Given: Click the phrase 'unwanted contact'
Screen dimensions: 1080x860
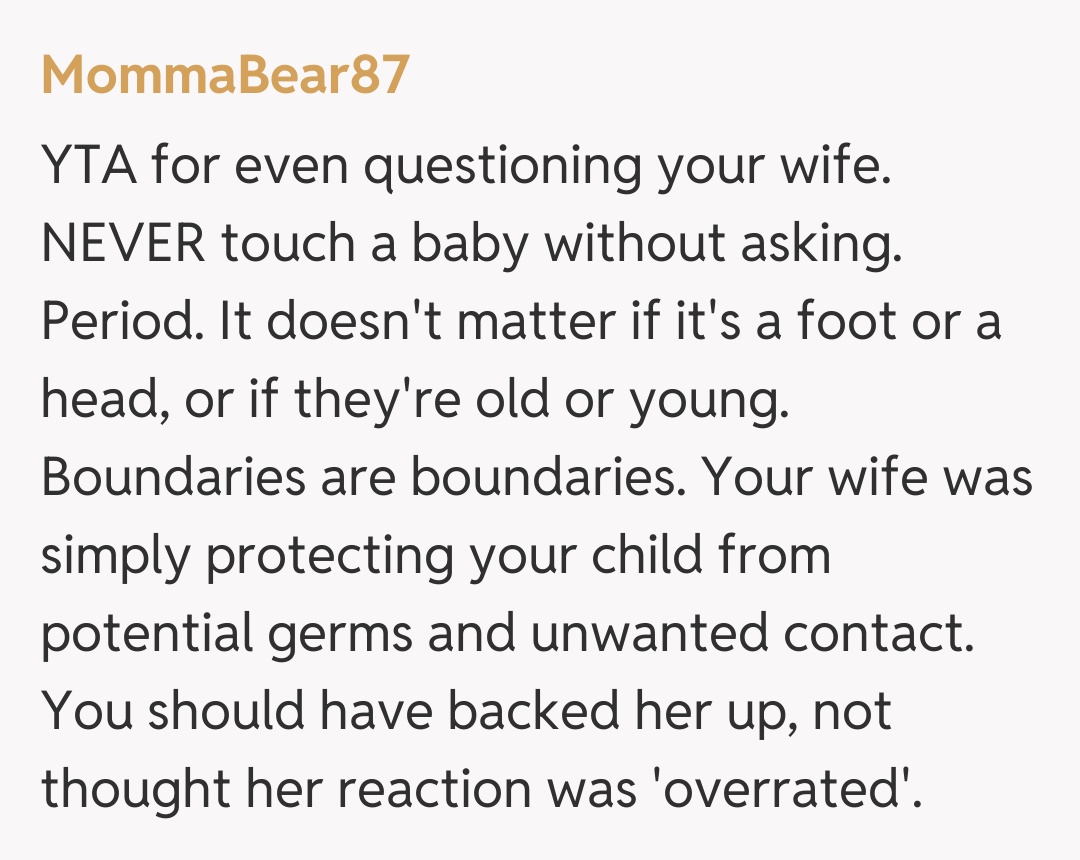Looking at the screenshot, I should (752, 634).
